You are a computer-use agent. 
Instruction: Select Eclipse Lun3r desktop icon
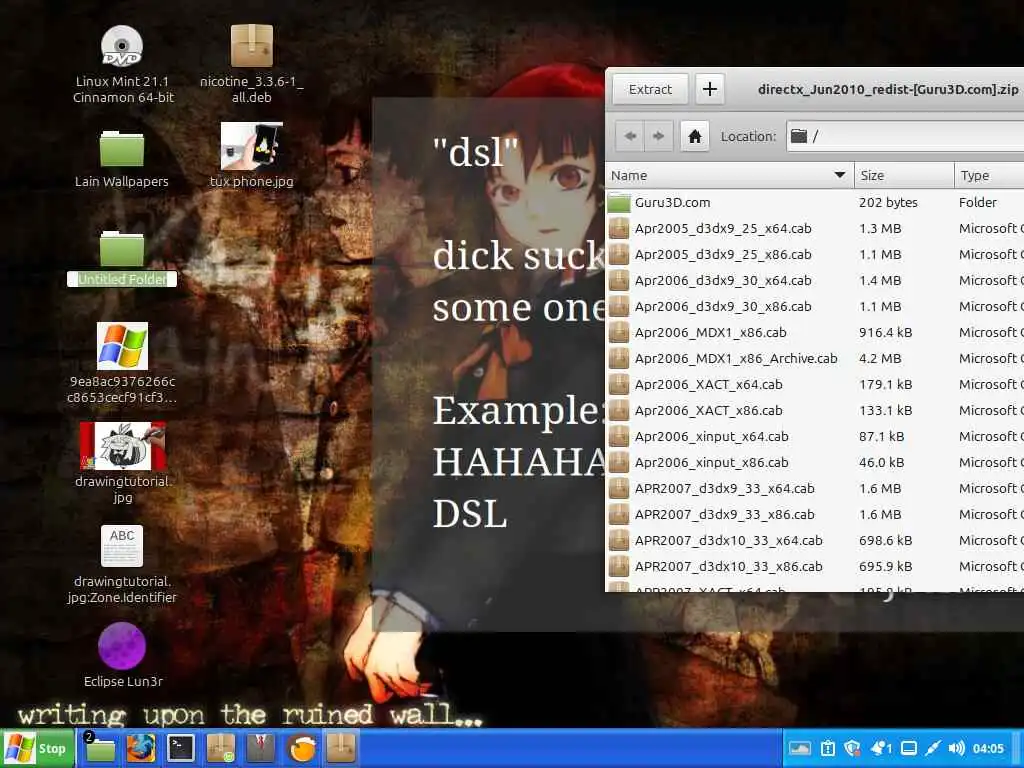122,646
